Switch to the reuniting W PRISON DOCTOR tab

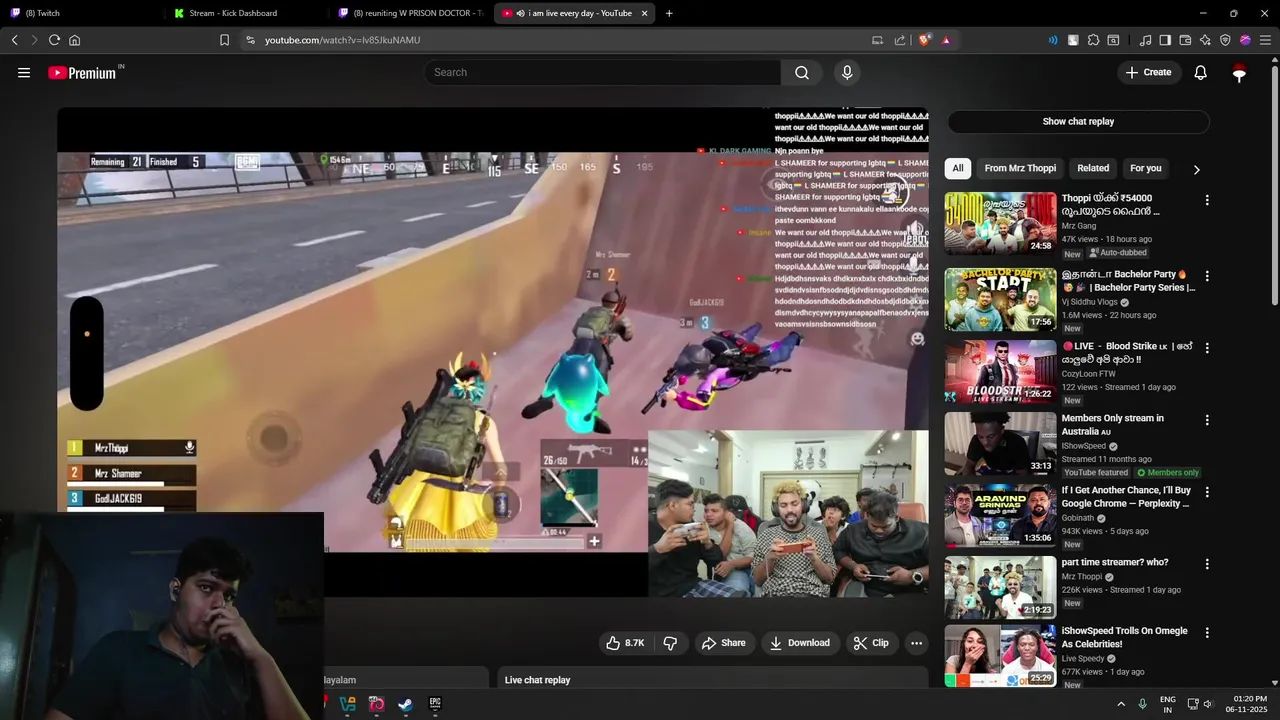[x=410, y=13]
